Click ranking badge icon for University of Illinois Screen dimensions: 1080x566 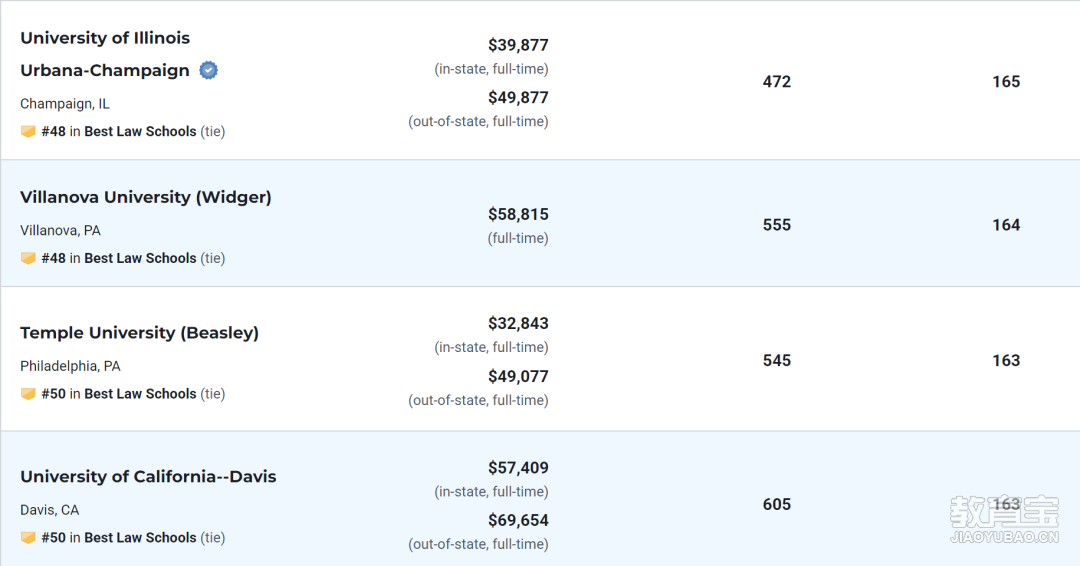[28, 131]
